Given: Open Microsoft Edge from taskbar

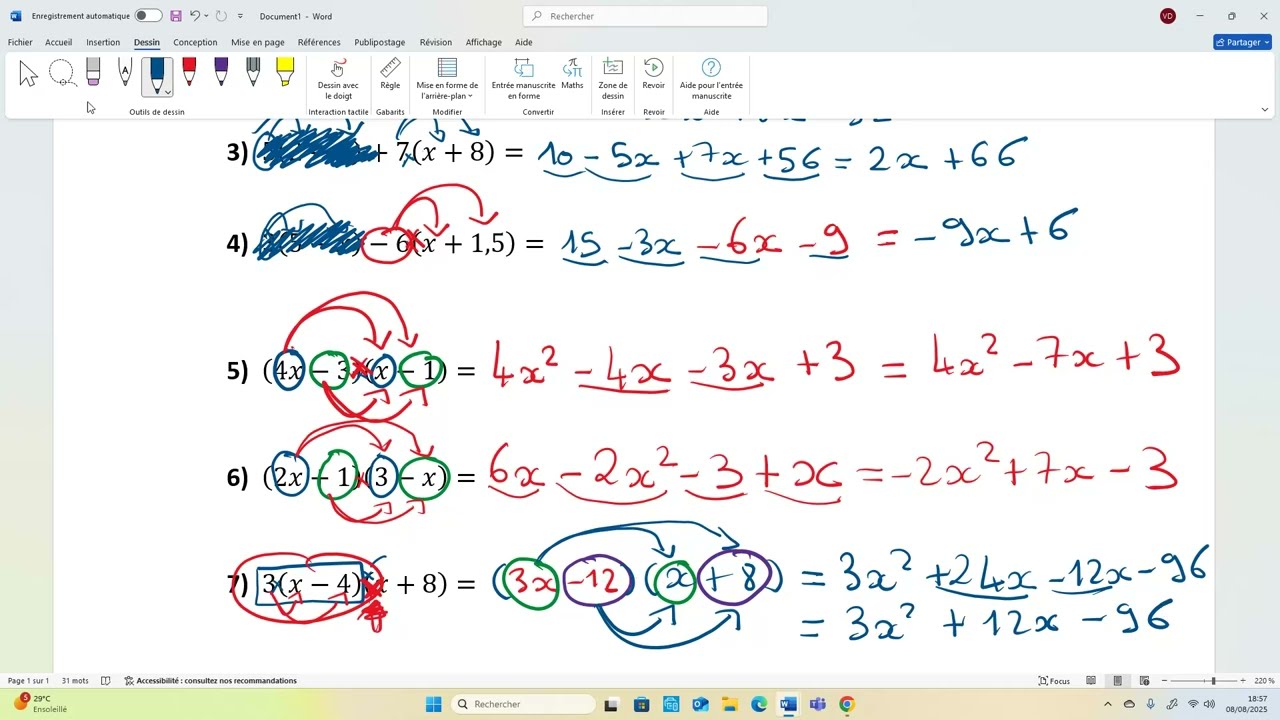Looking at the screenshot, I should coord(759,704).
